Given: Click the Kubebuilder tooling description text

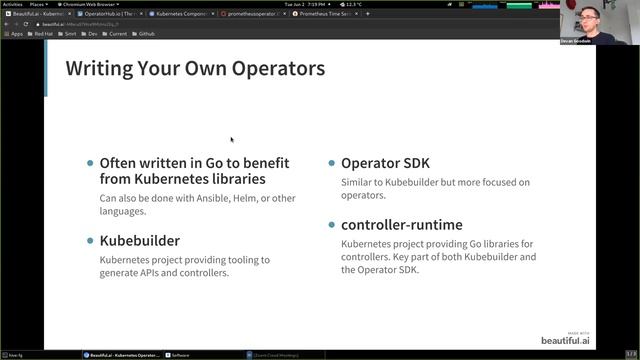Looking at the screenshot, I should pos(184,266).
